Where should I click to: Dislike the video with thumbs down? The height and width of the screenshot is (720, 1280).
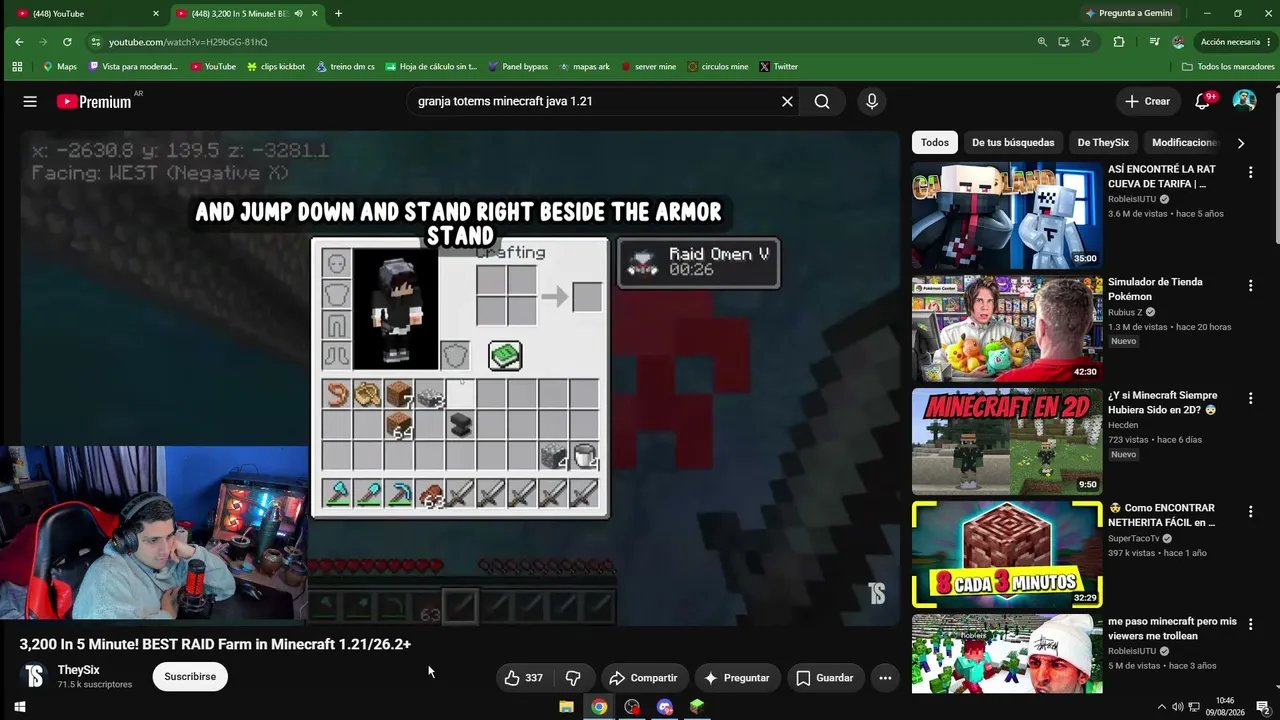click(x=573, y=678)
